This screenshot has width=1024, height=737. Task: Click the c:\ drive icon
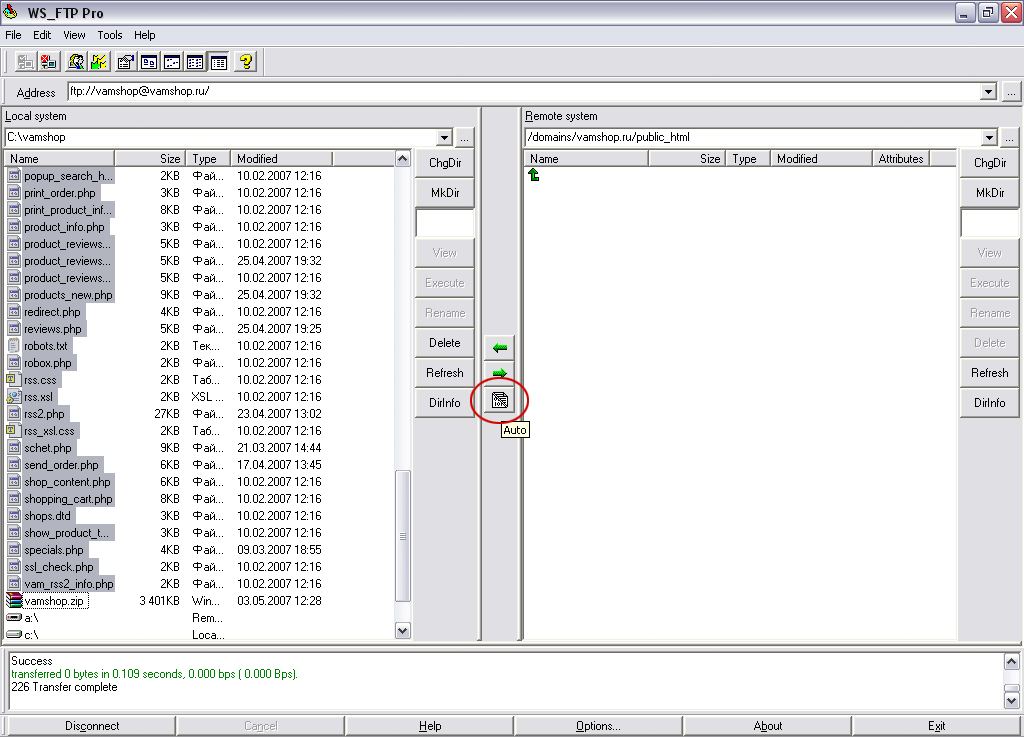point(14,635)
